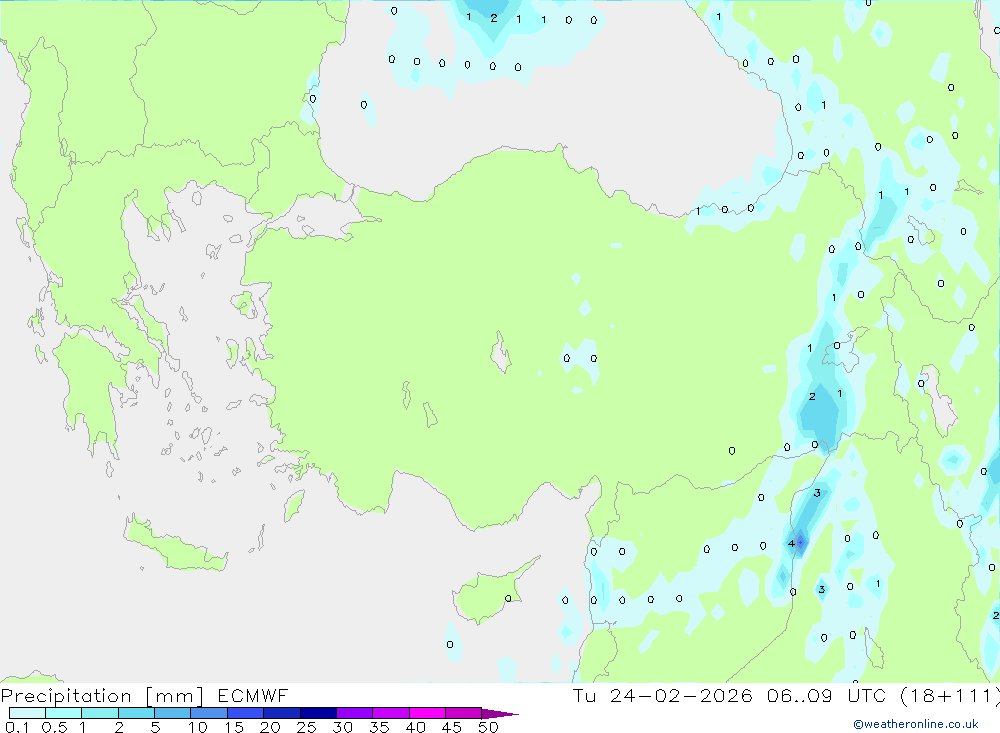Pick the 0.5 to 1 mm legend swatch
Screen dimensions: 1000x733
[x=64, y=713]
